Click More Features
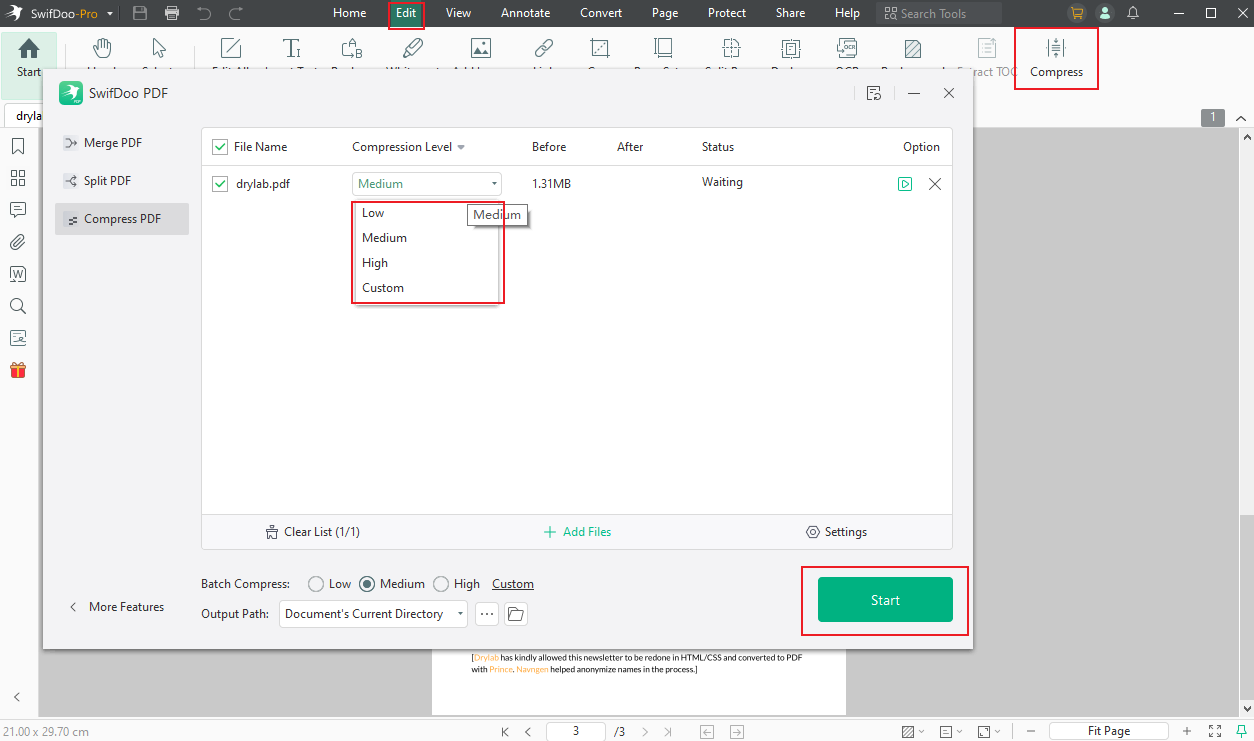Viewport: 1254px width, 741px height. (x=116, y=607)
